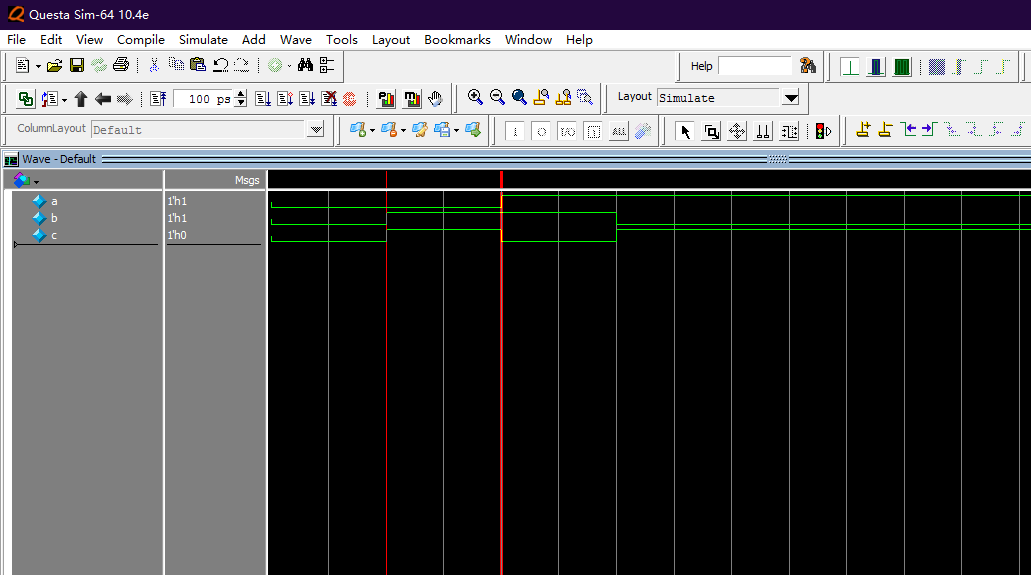1031x575 pixels.
Task: Select the Two cursor mode tool
Action: click(x=763, y=132)
